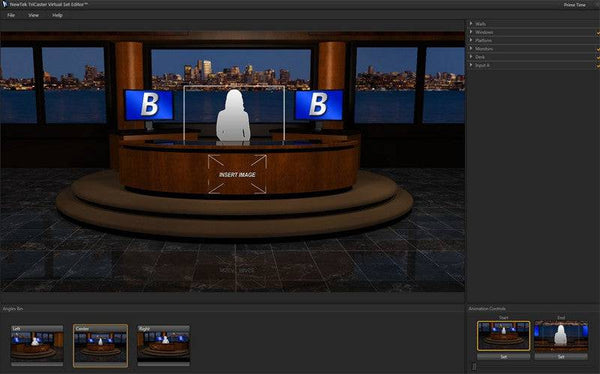Click Set button under Start thumbnail
This screenshot has width=600, height=374.
(504, 357)
